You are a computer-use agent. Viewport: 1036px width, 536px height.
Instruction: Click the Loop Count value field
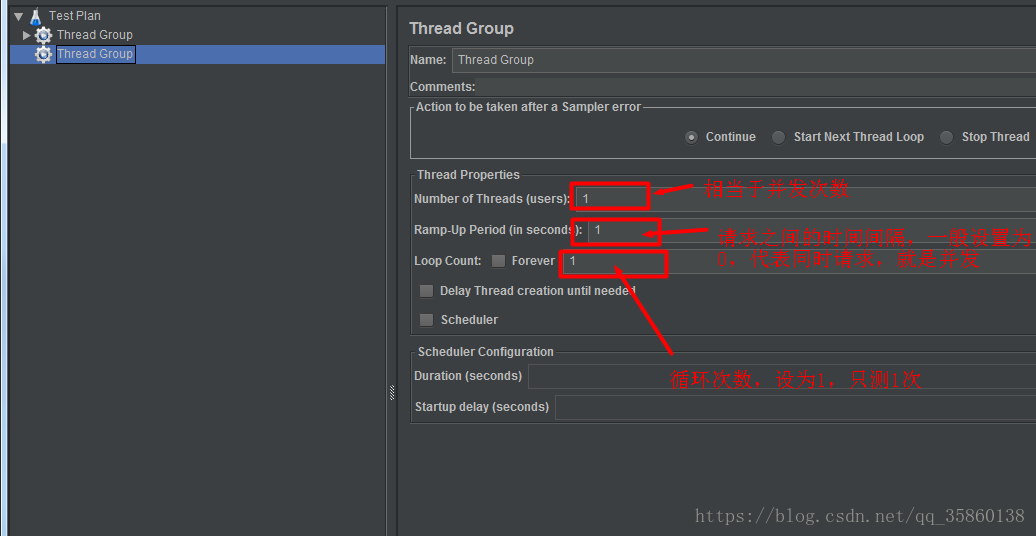[x=799, y=261]
